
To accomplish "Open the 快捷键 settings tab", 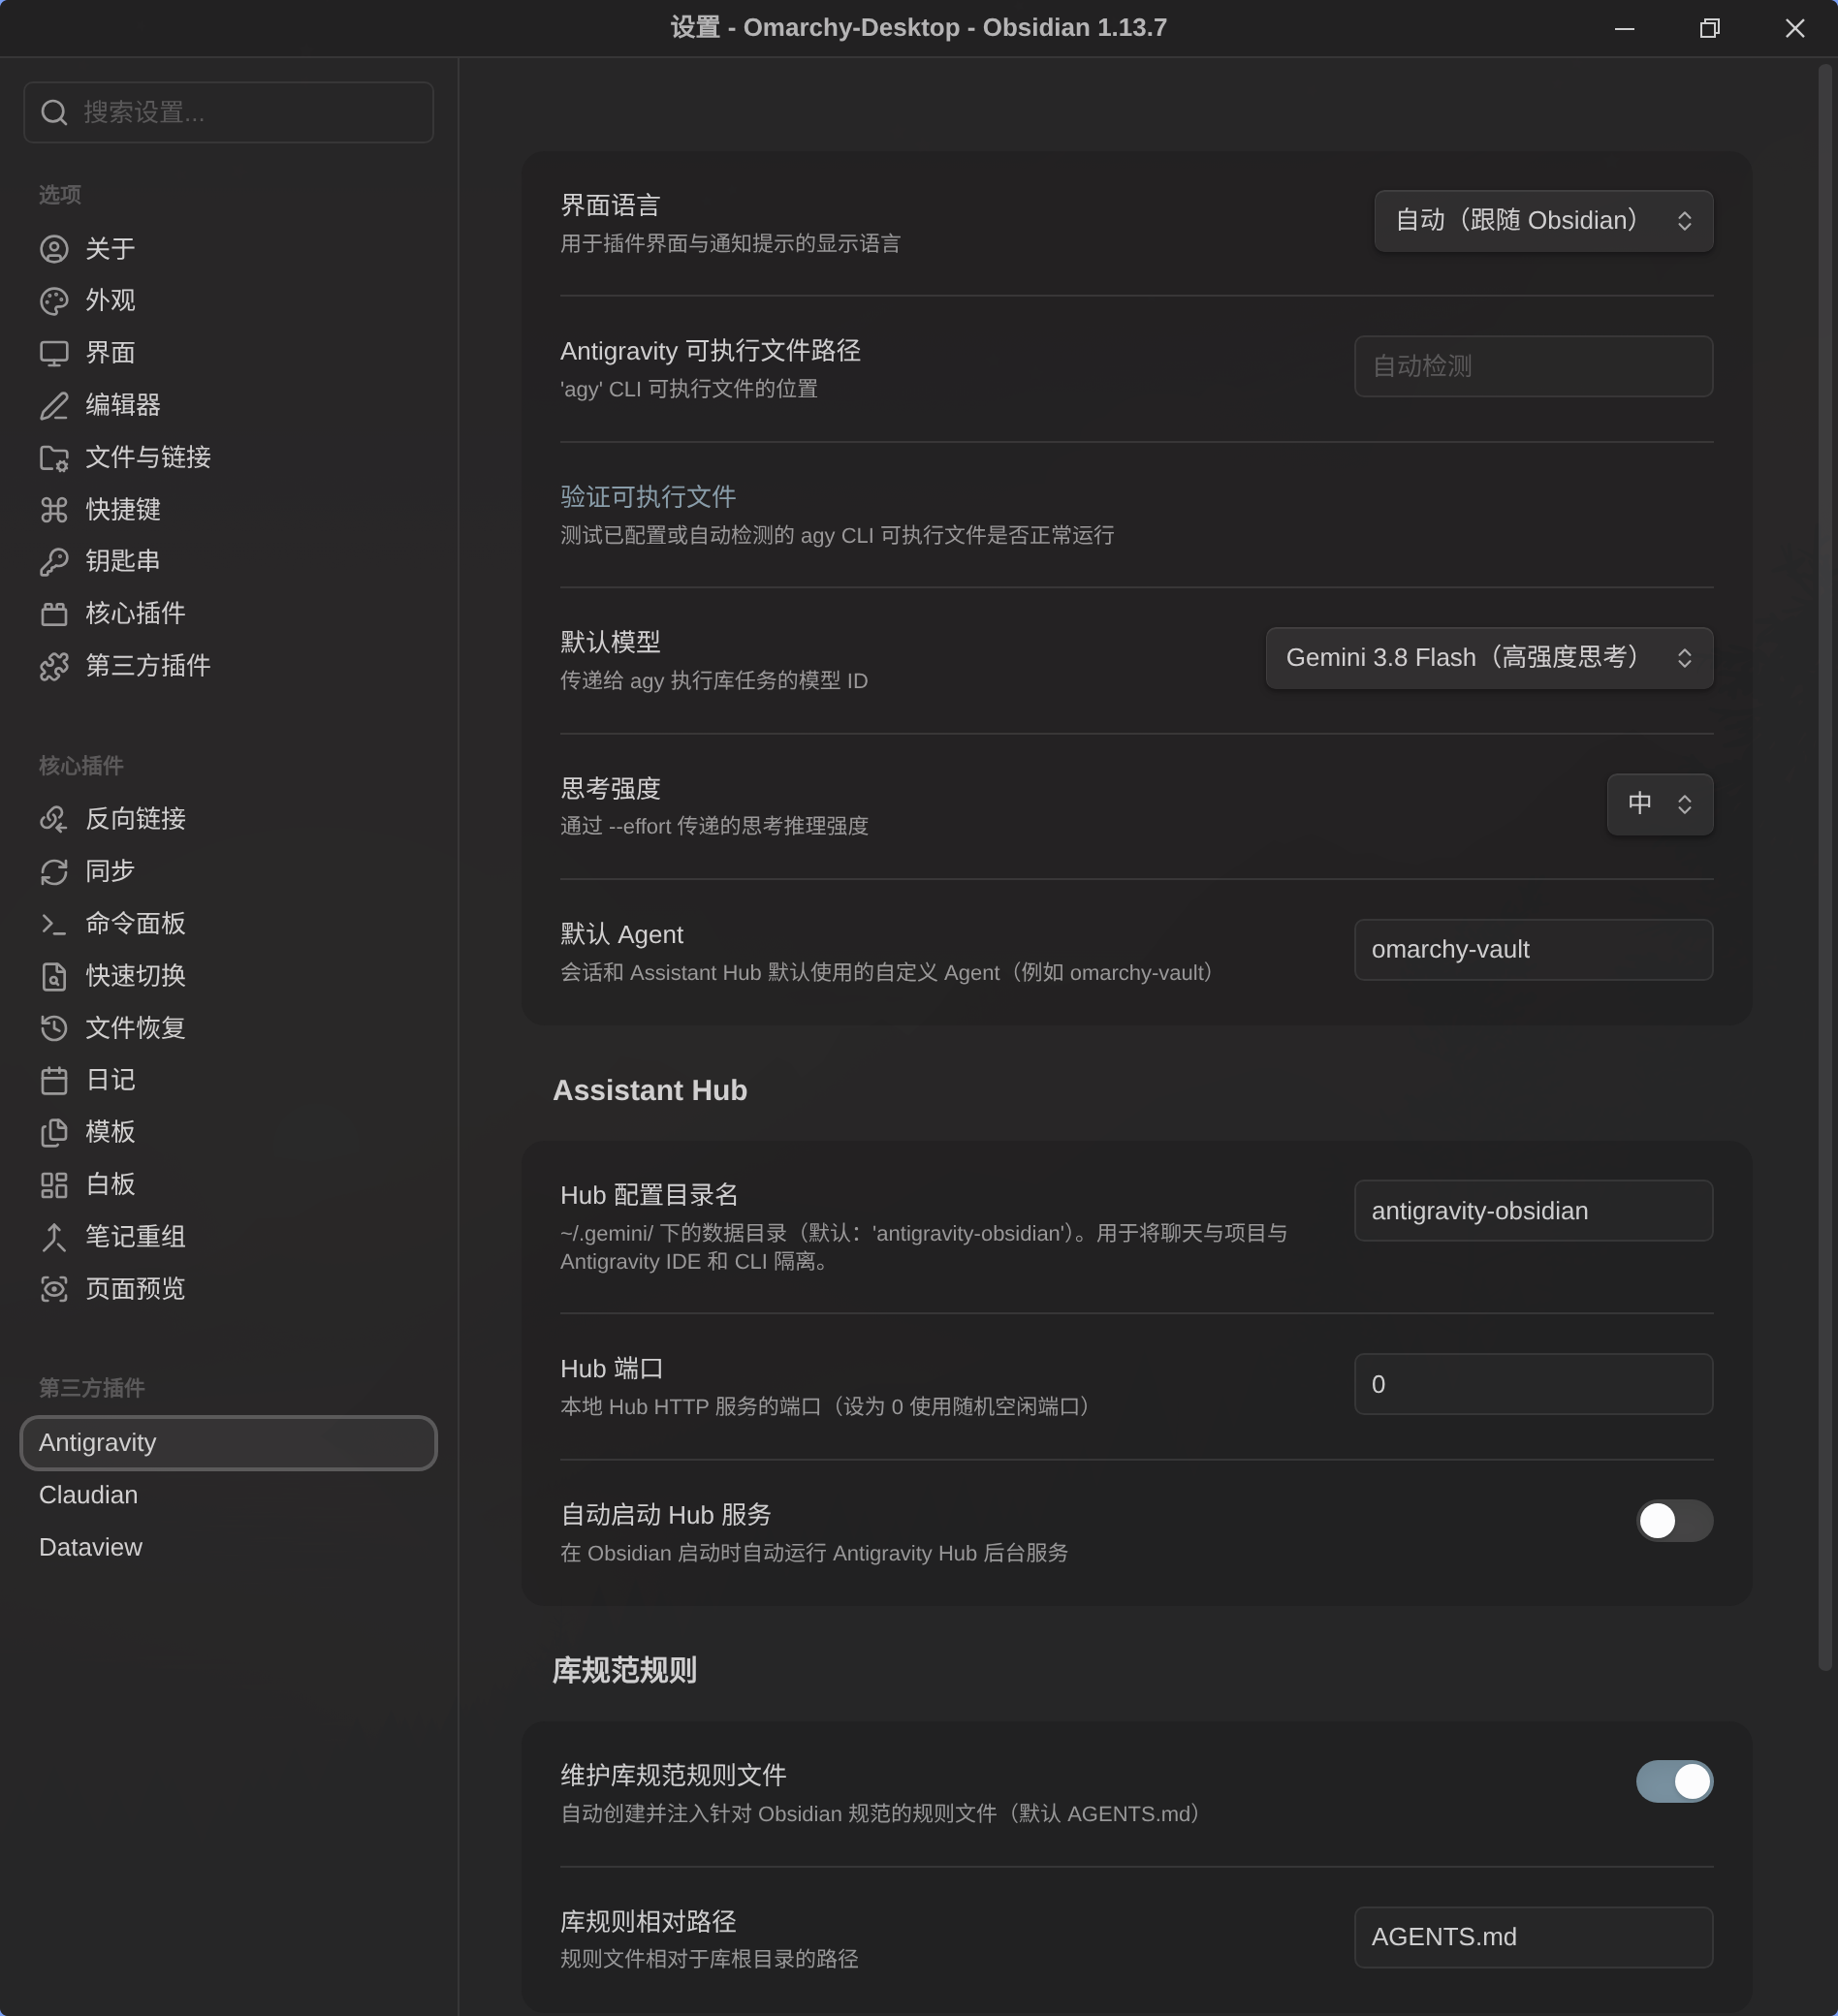I will (x=228, y=510).
